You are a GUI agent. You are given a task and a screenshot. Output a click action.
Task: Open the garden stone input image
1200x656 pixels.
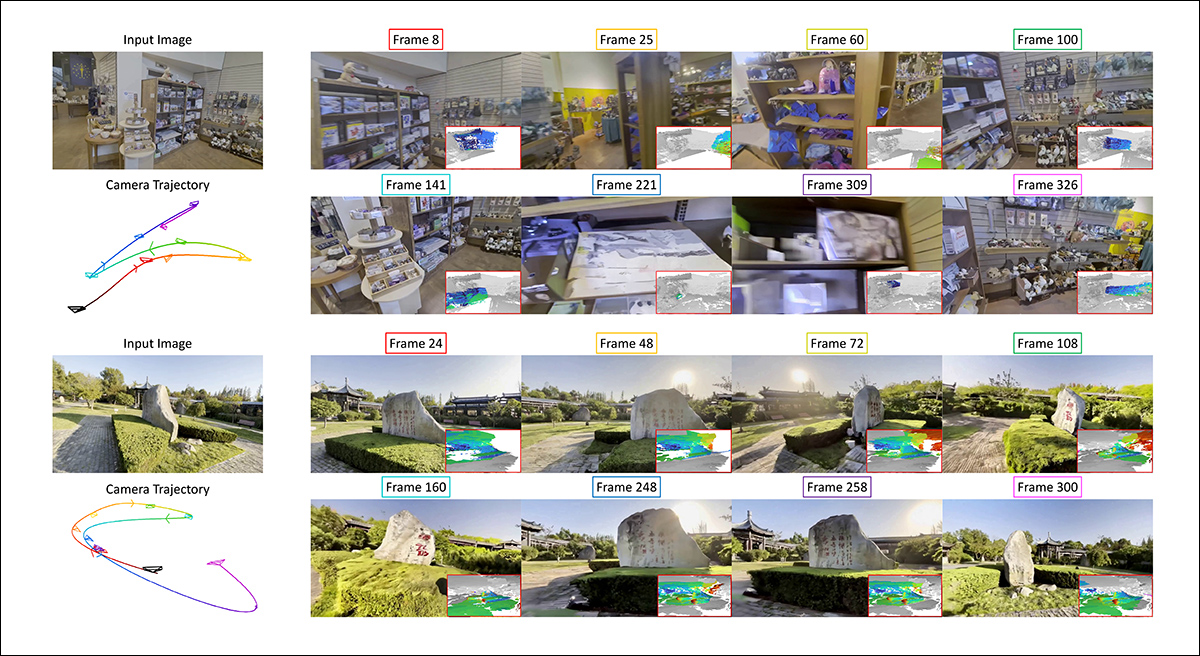point(158,414)
